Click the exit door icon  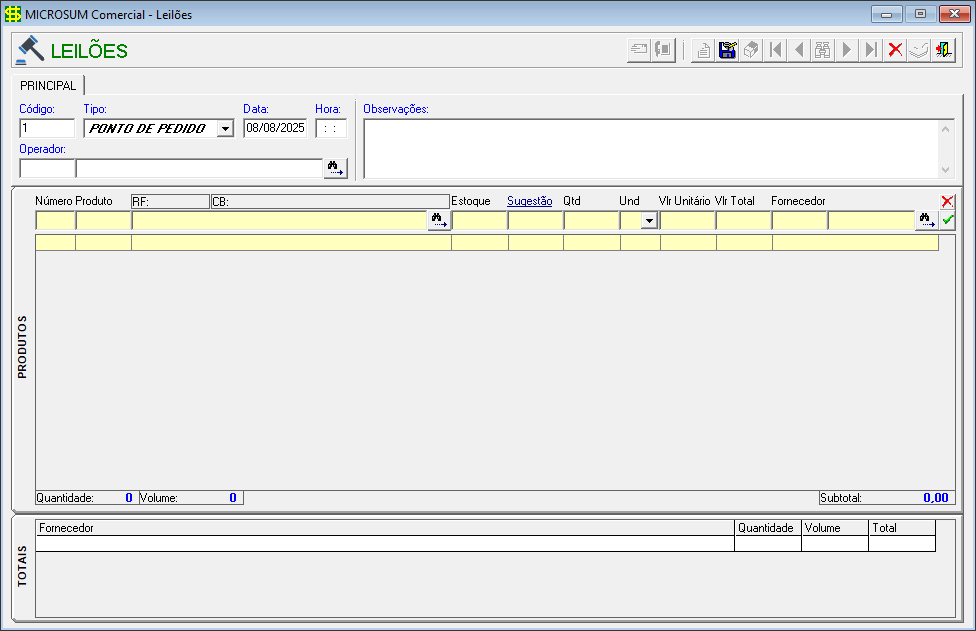pos(943,50)
